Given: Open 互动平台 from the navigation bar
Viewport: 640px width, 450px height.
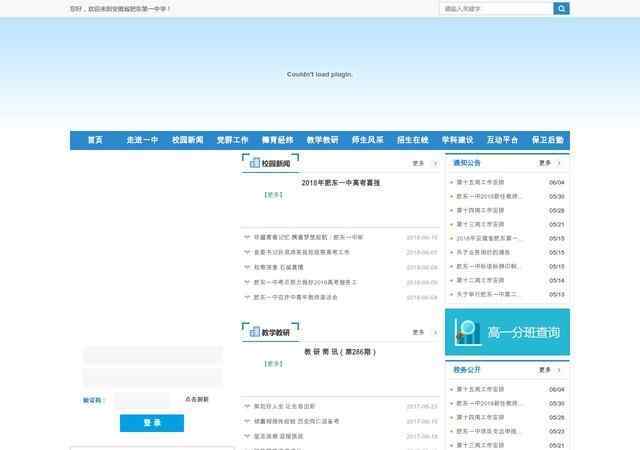Looking at the screenshot, I should [x=502, y=140].
